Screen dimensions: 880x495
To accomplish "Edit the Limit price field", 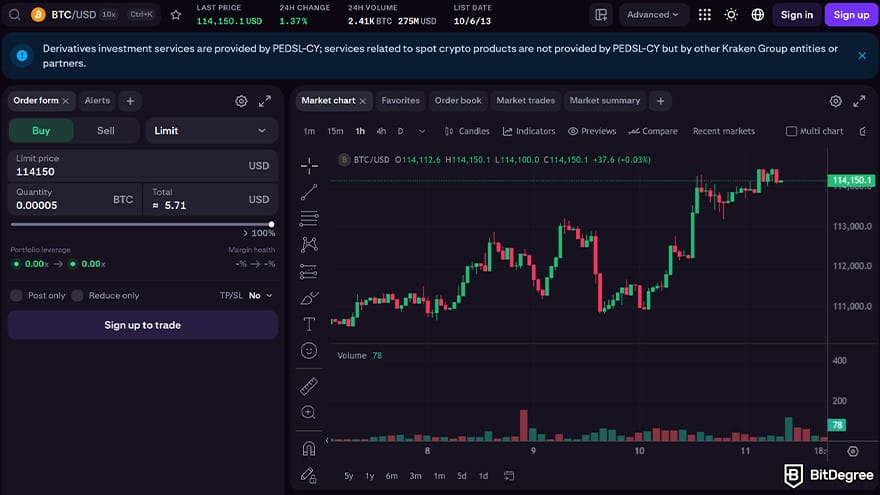I will click(143, 166).
